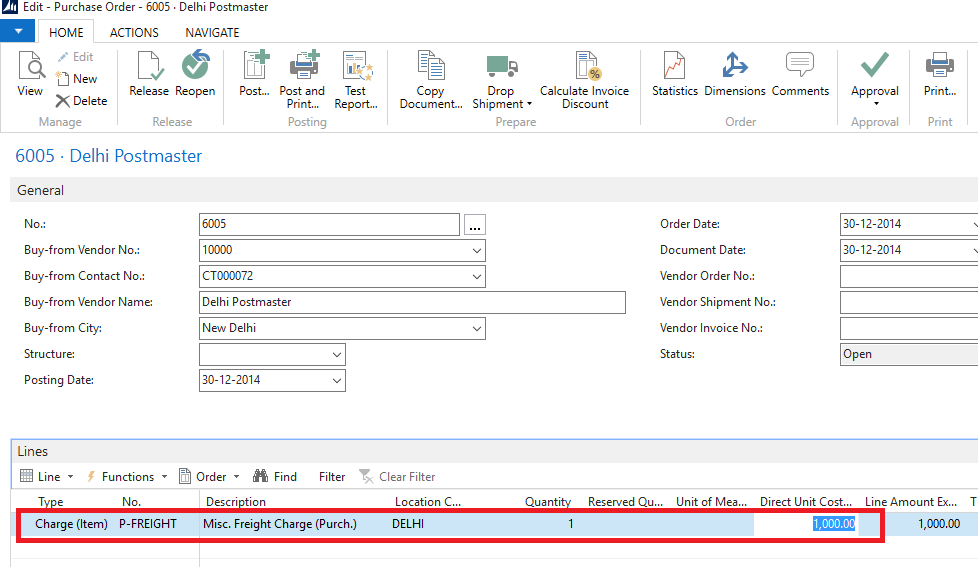Switch to the HOME tab
The height and width of the screenshot is (567, 978).
[x=66, y=32]
